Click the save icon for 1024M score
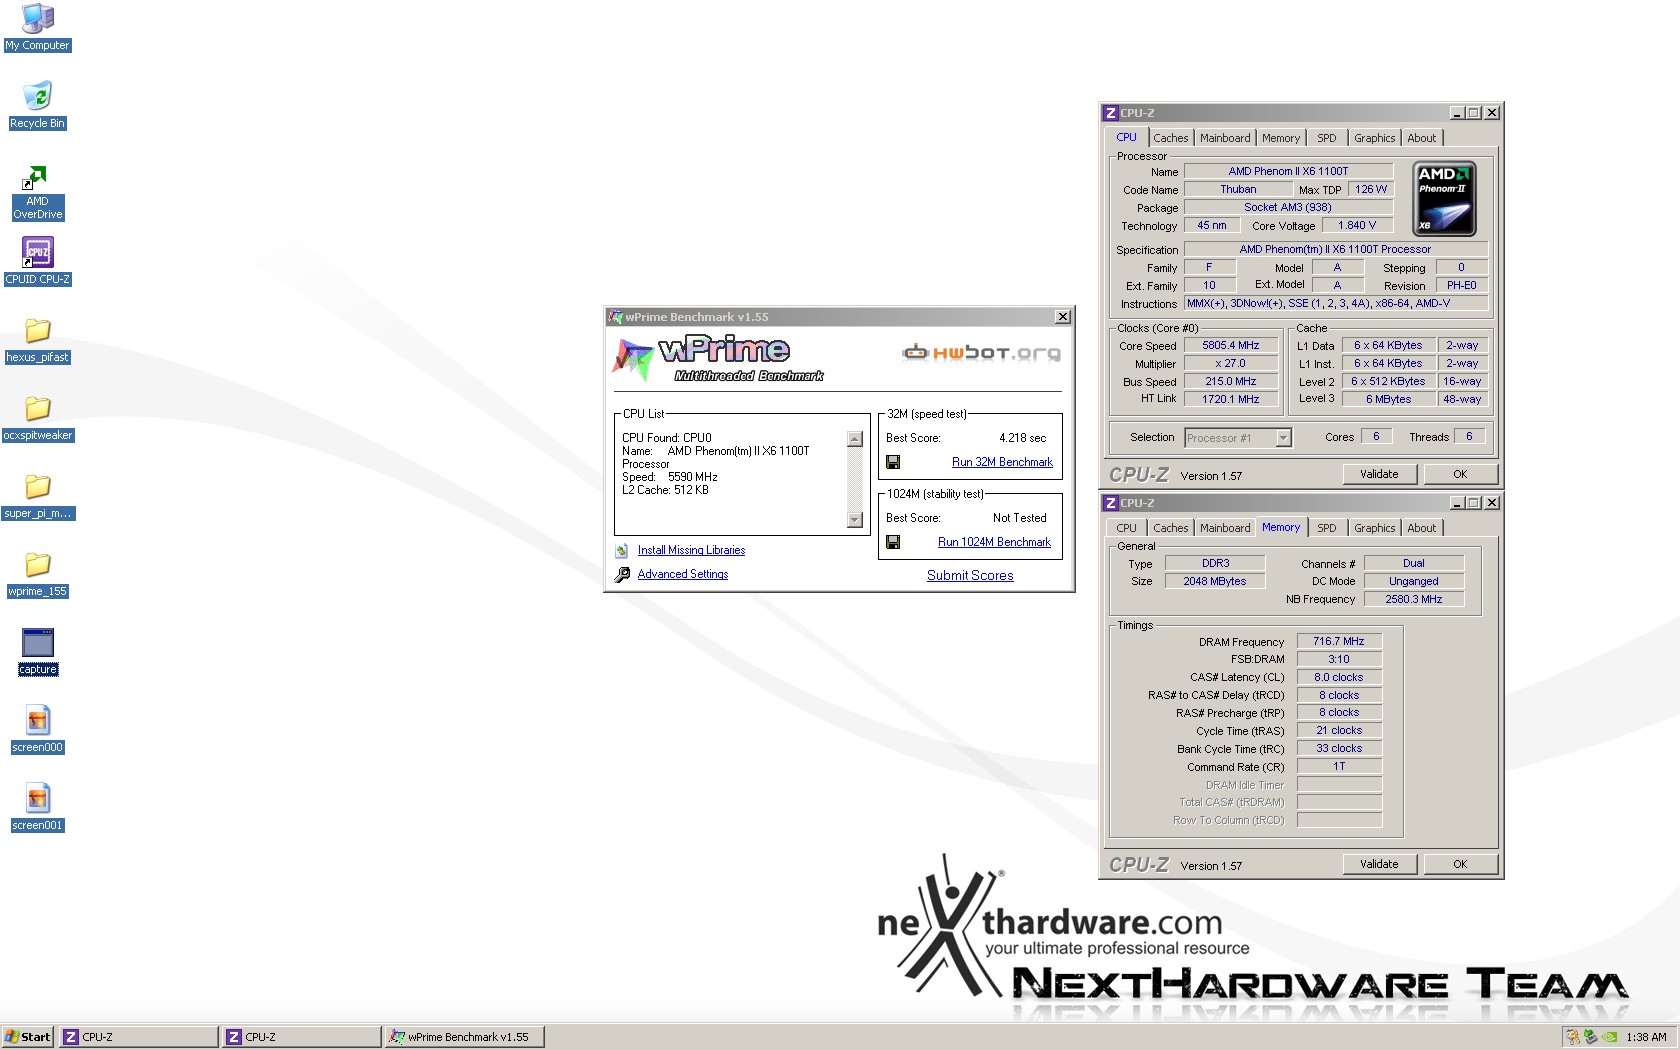 [893, 542]
